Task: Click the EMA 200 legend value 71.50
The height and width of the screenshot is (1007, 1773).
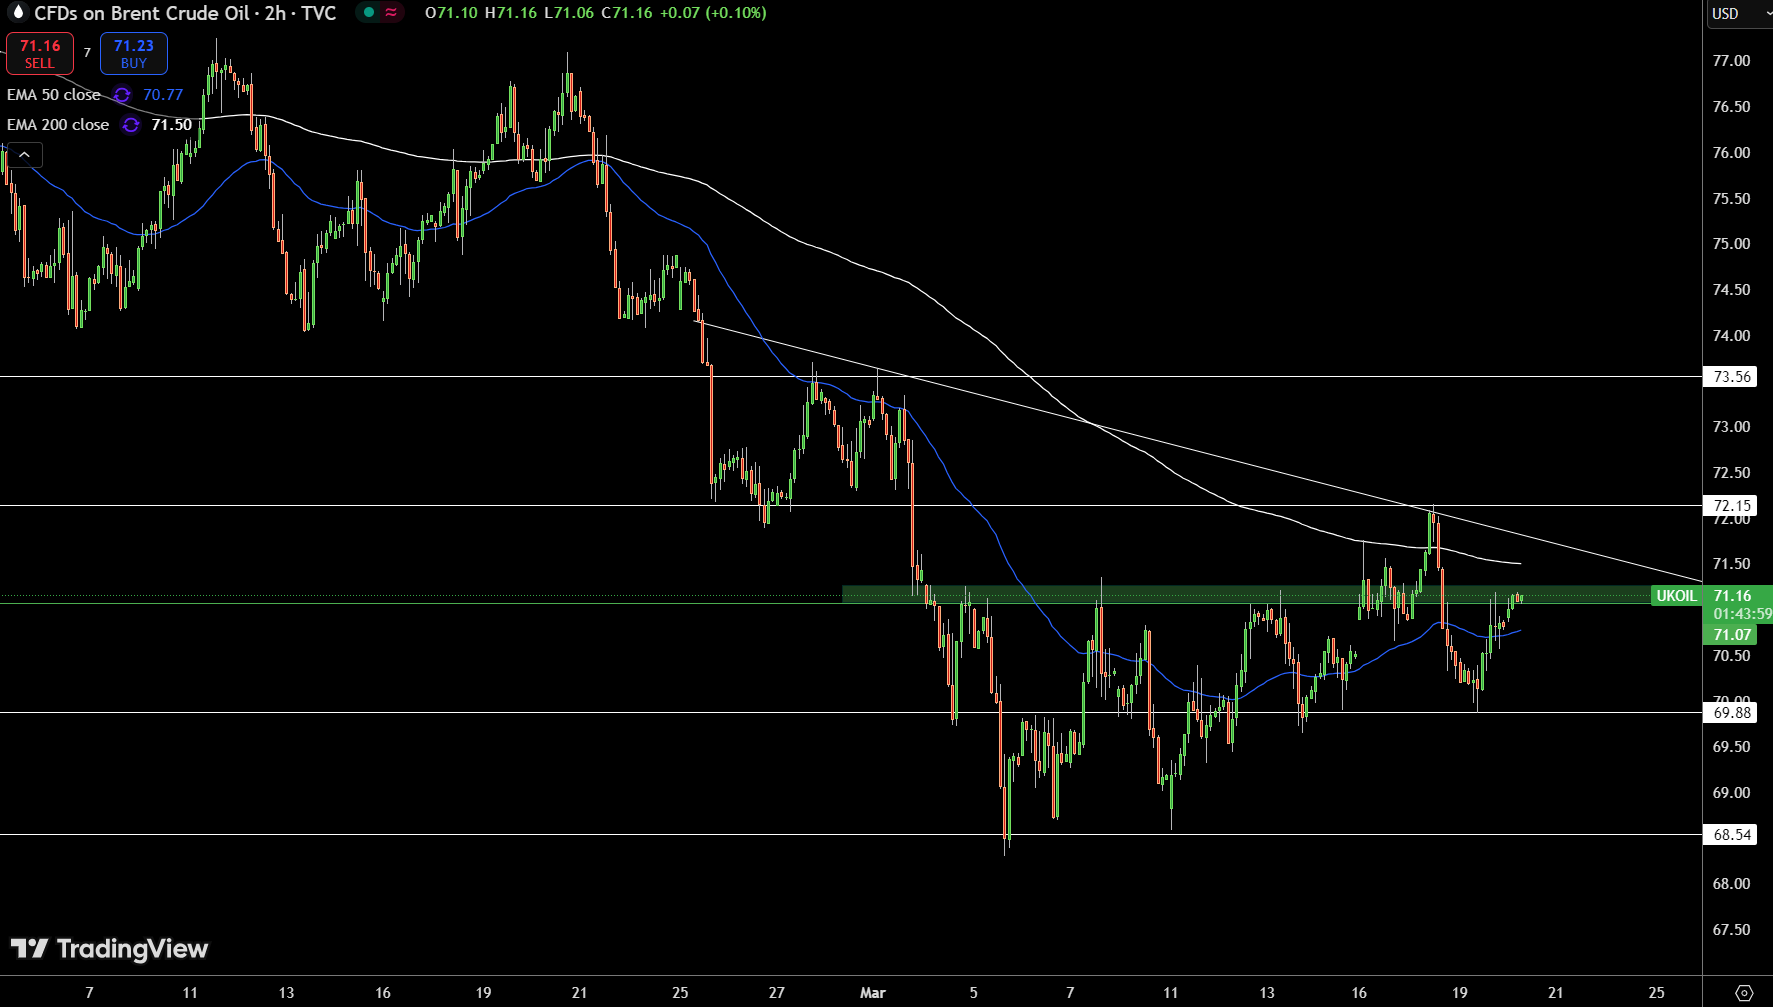Action: coord(172,125)
